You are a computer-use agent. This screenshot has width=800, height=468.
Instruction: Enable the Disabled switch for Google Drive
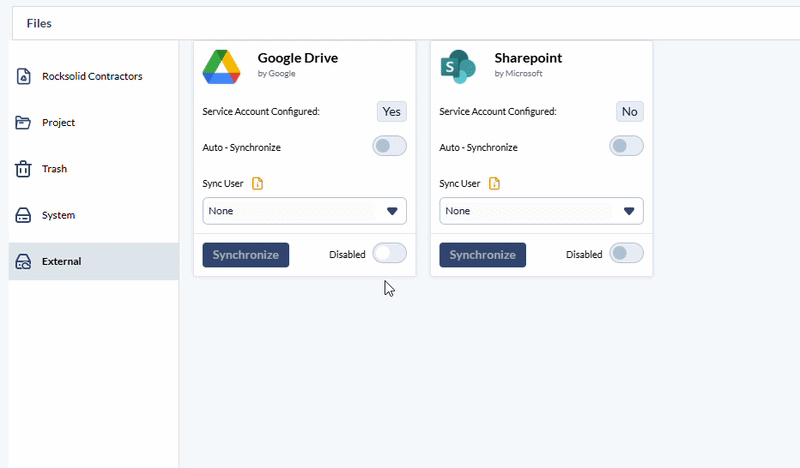click(x=389, y=254)
